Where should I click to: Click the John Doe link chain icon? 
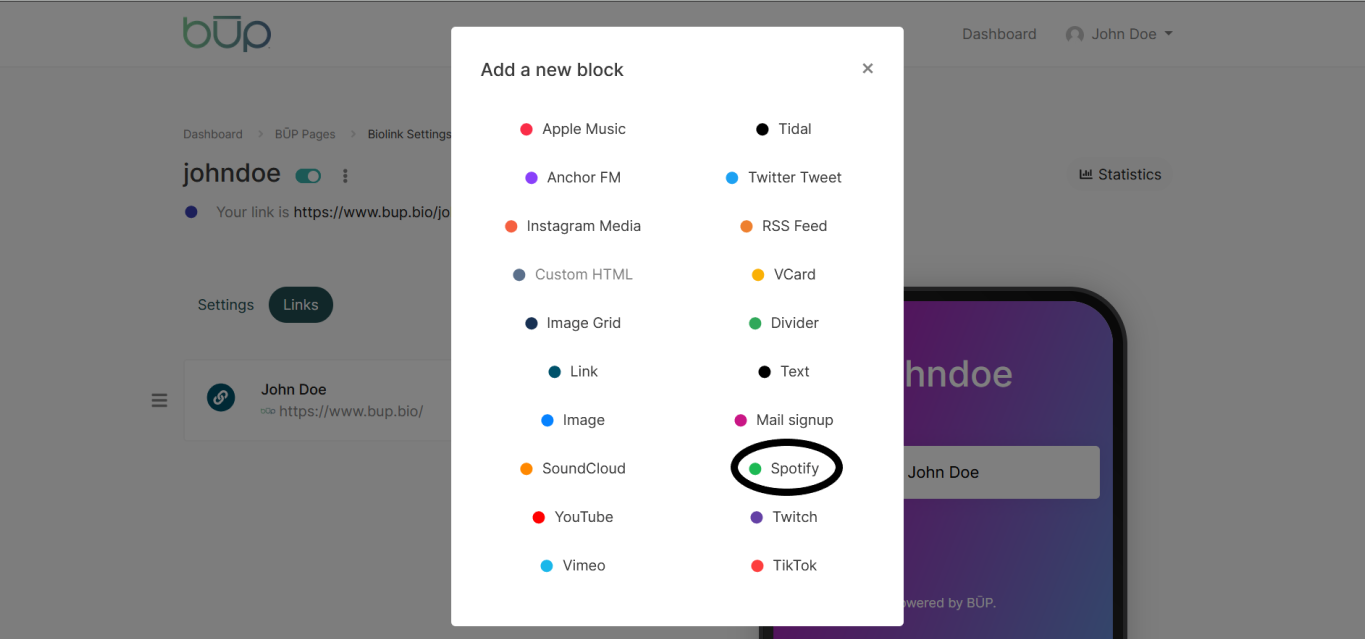click(221, 397)
